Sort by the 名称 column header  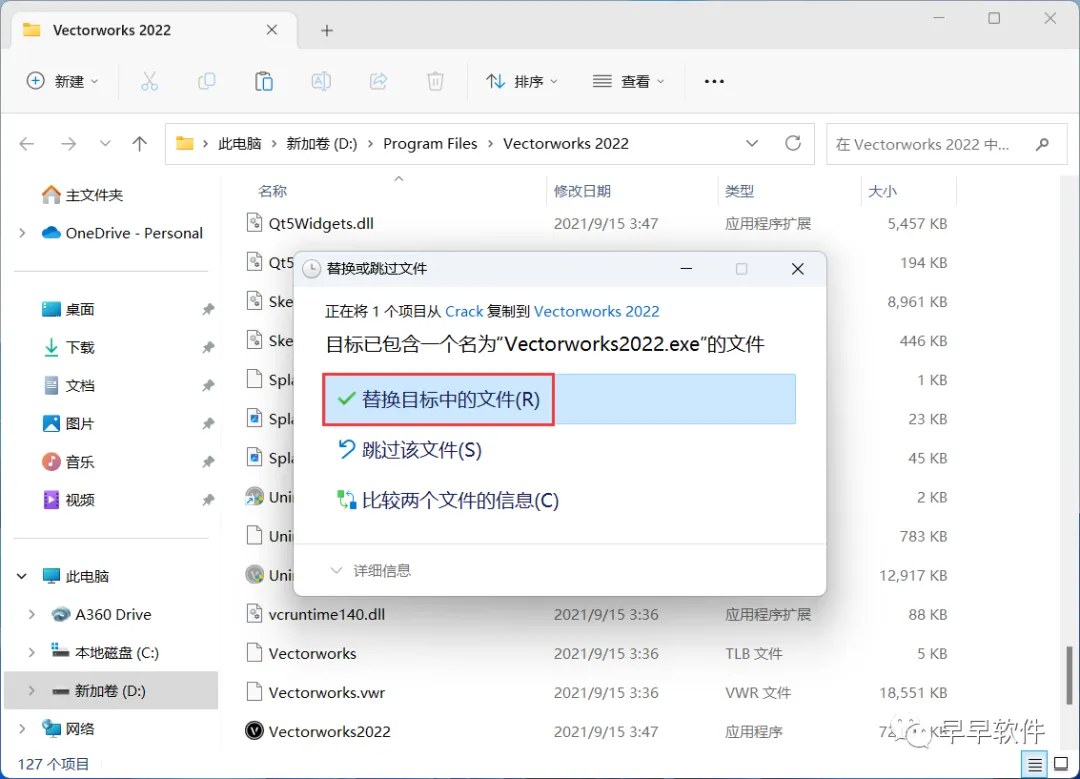pyautogui.click(x=272, y=191)
